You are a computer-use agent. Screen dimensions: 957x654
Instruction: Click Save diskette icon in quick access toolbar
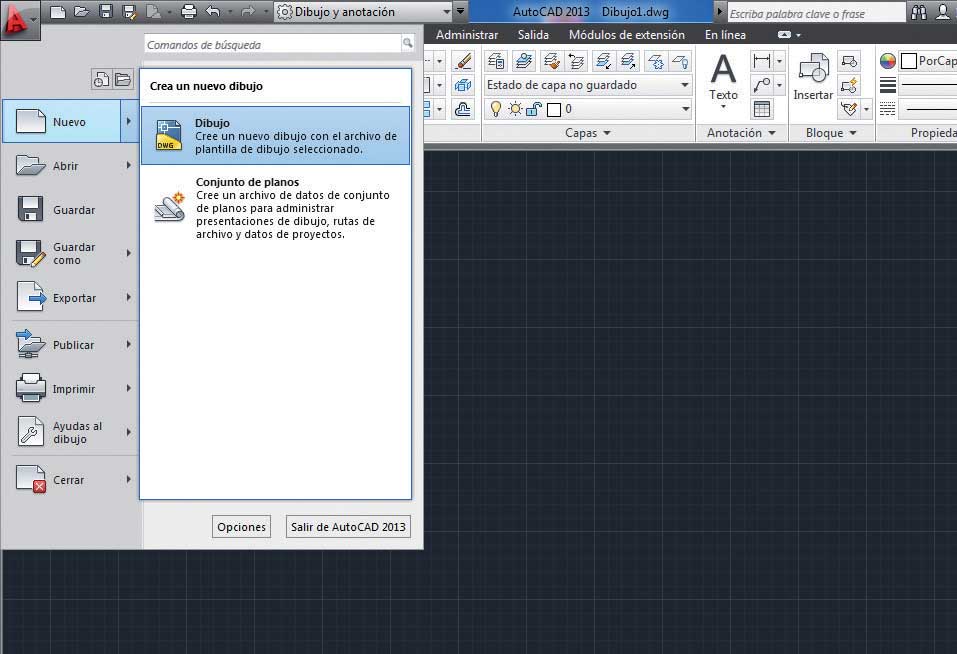tap(106, 11)
